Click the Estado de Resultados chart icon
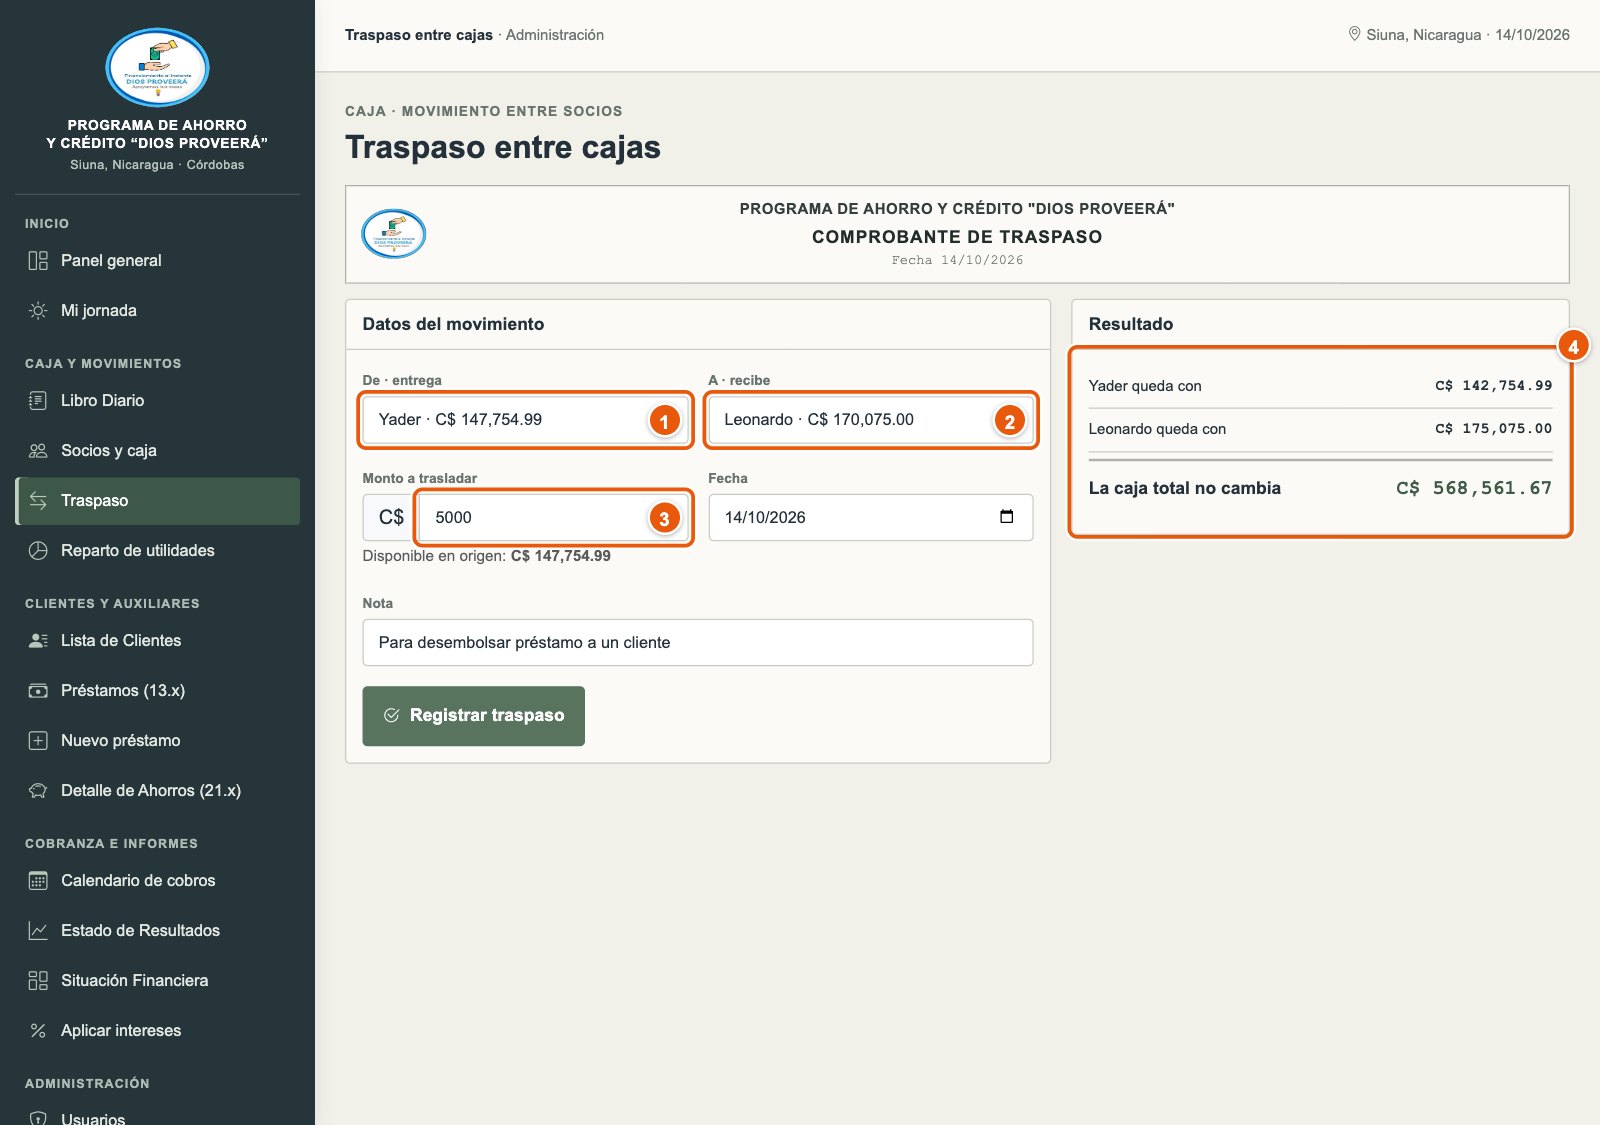 pos(38,931)
